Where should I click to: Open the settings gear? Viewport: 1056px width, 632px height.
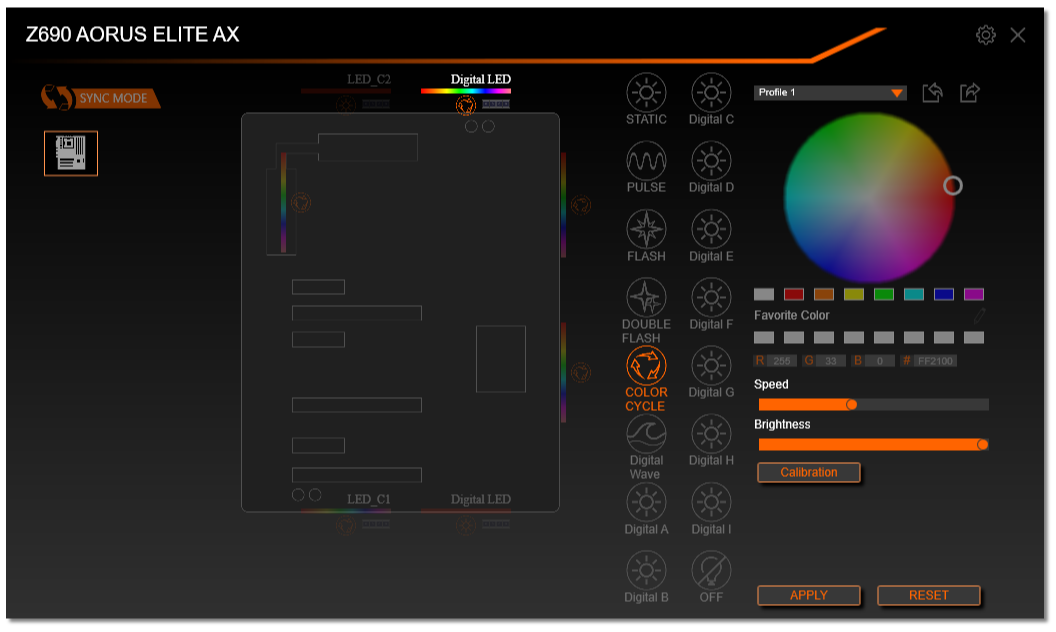coord(985,35)
